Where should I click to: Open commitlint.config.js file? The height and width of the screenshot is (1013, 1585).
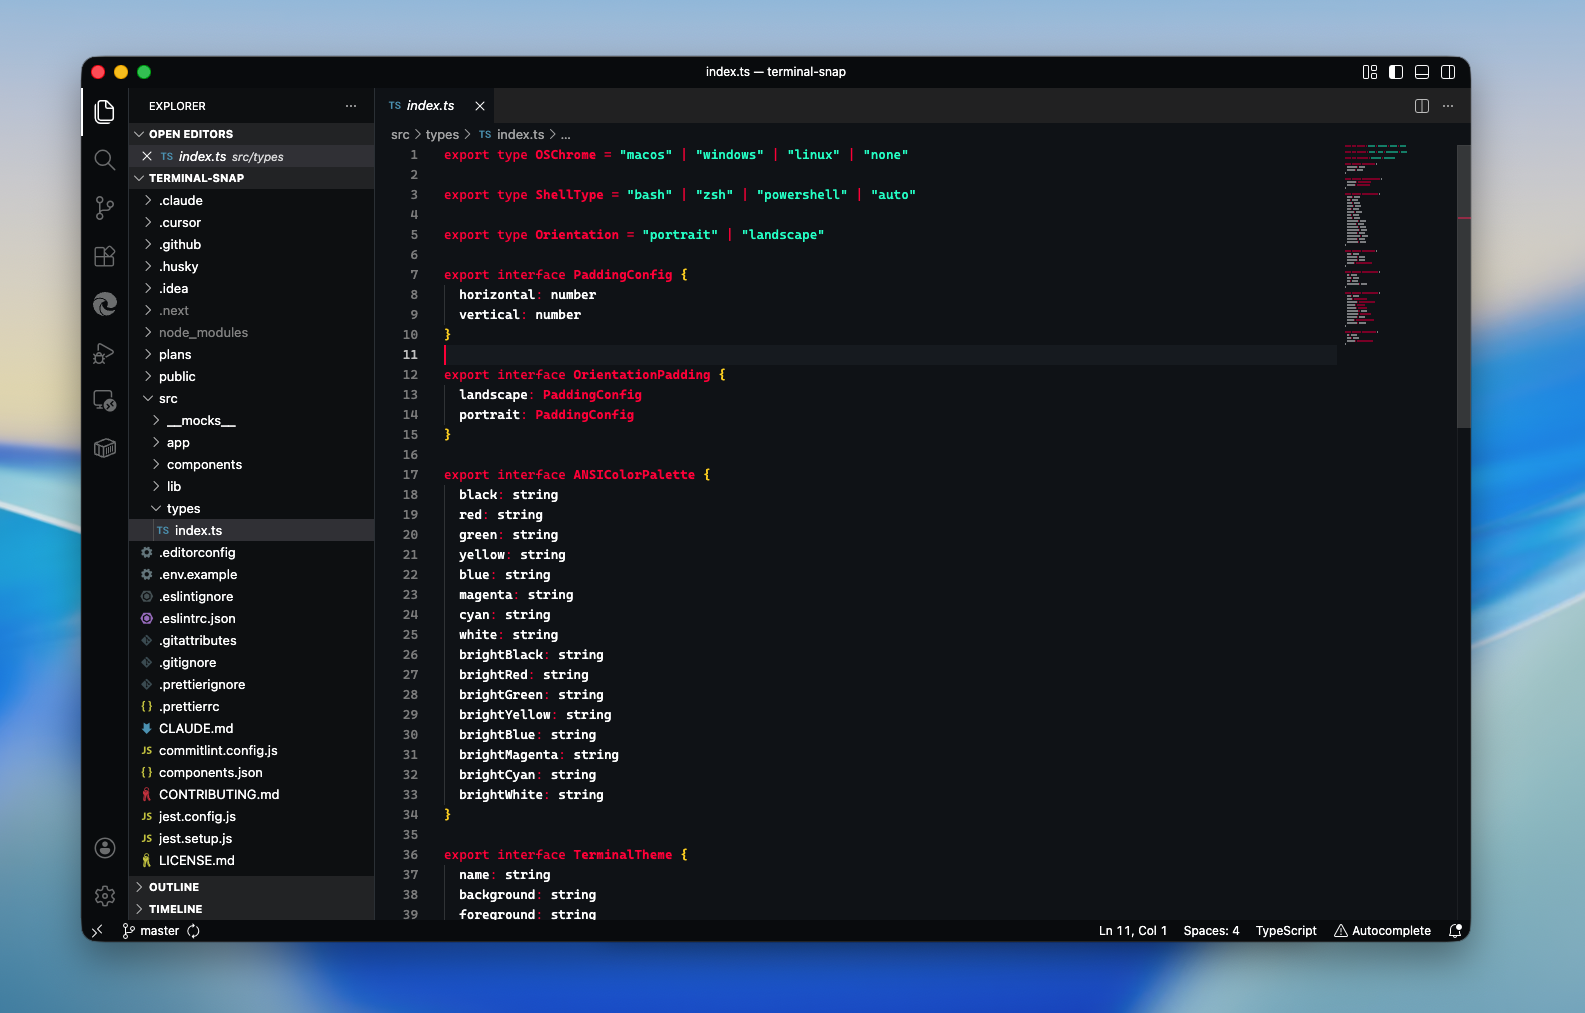pyautogui.click(x=252, y=751)
